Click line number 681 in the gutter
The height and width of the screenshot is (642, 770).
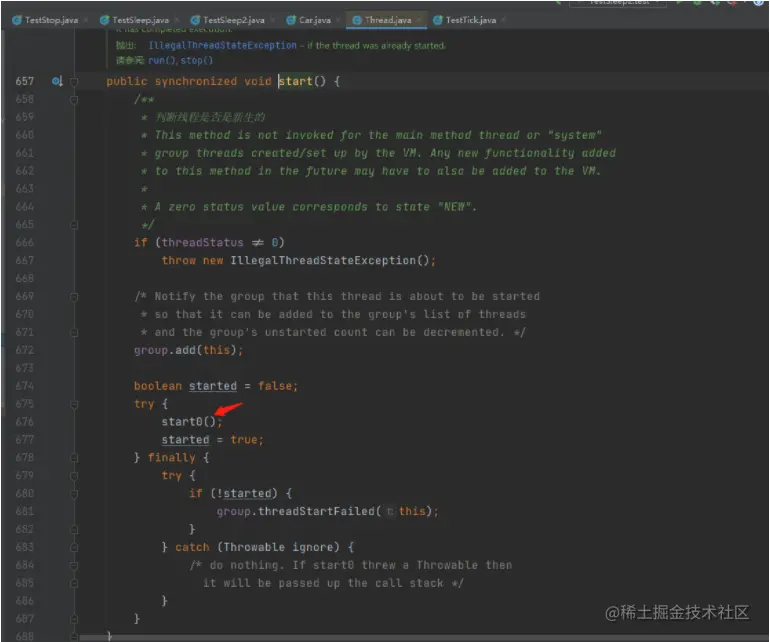[x=25, y=511]
